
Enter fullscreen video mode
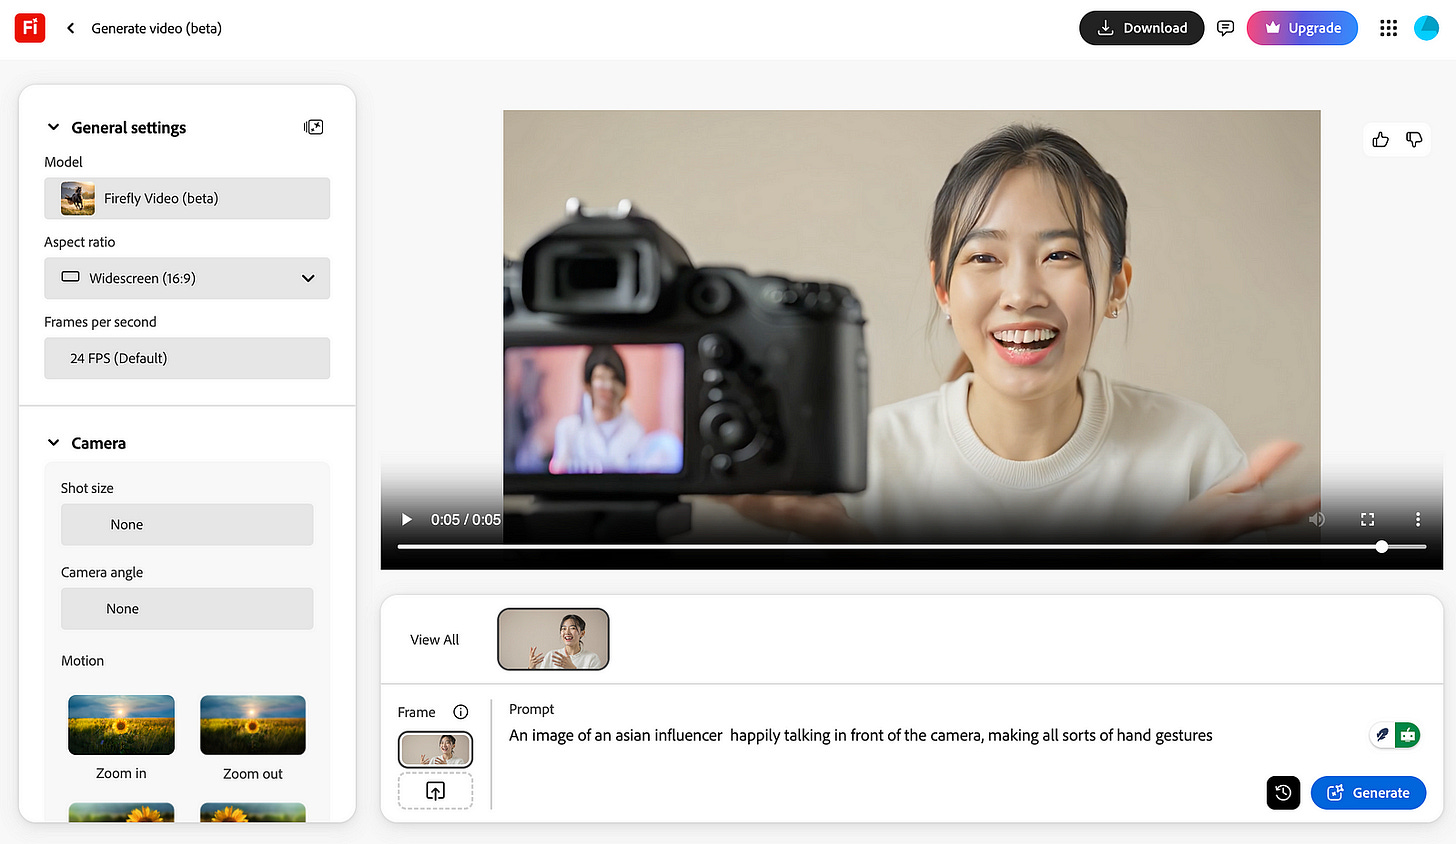click(1367, 519)
